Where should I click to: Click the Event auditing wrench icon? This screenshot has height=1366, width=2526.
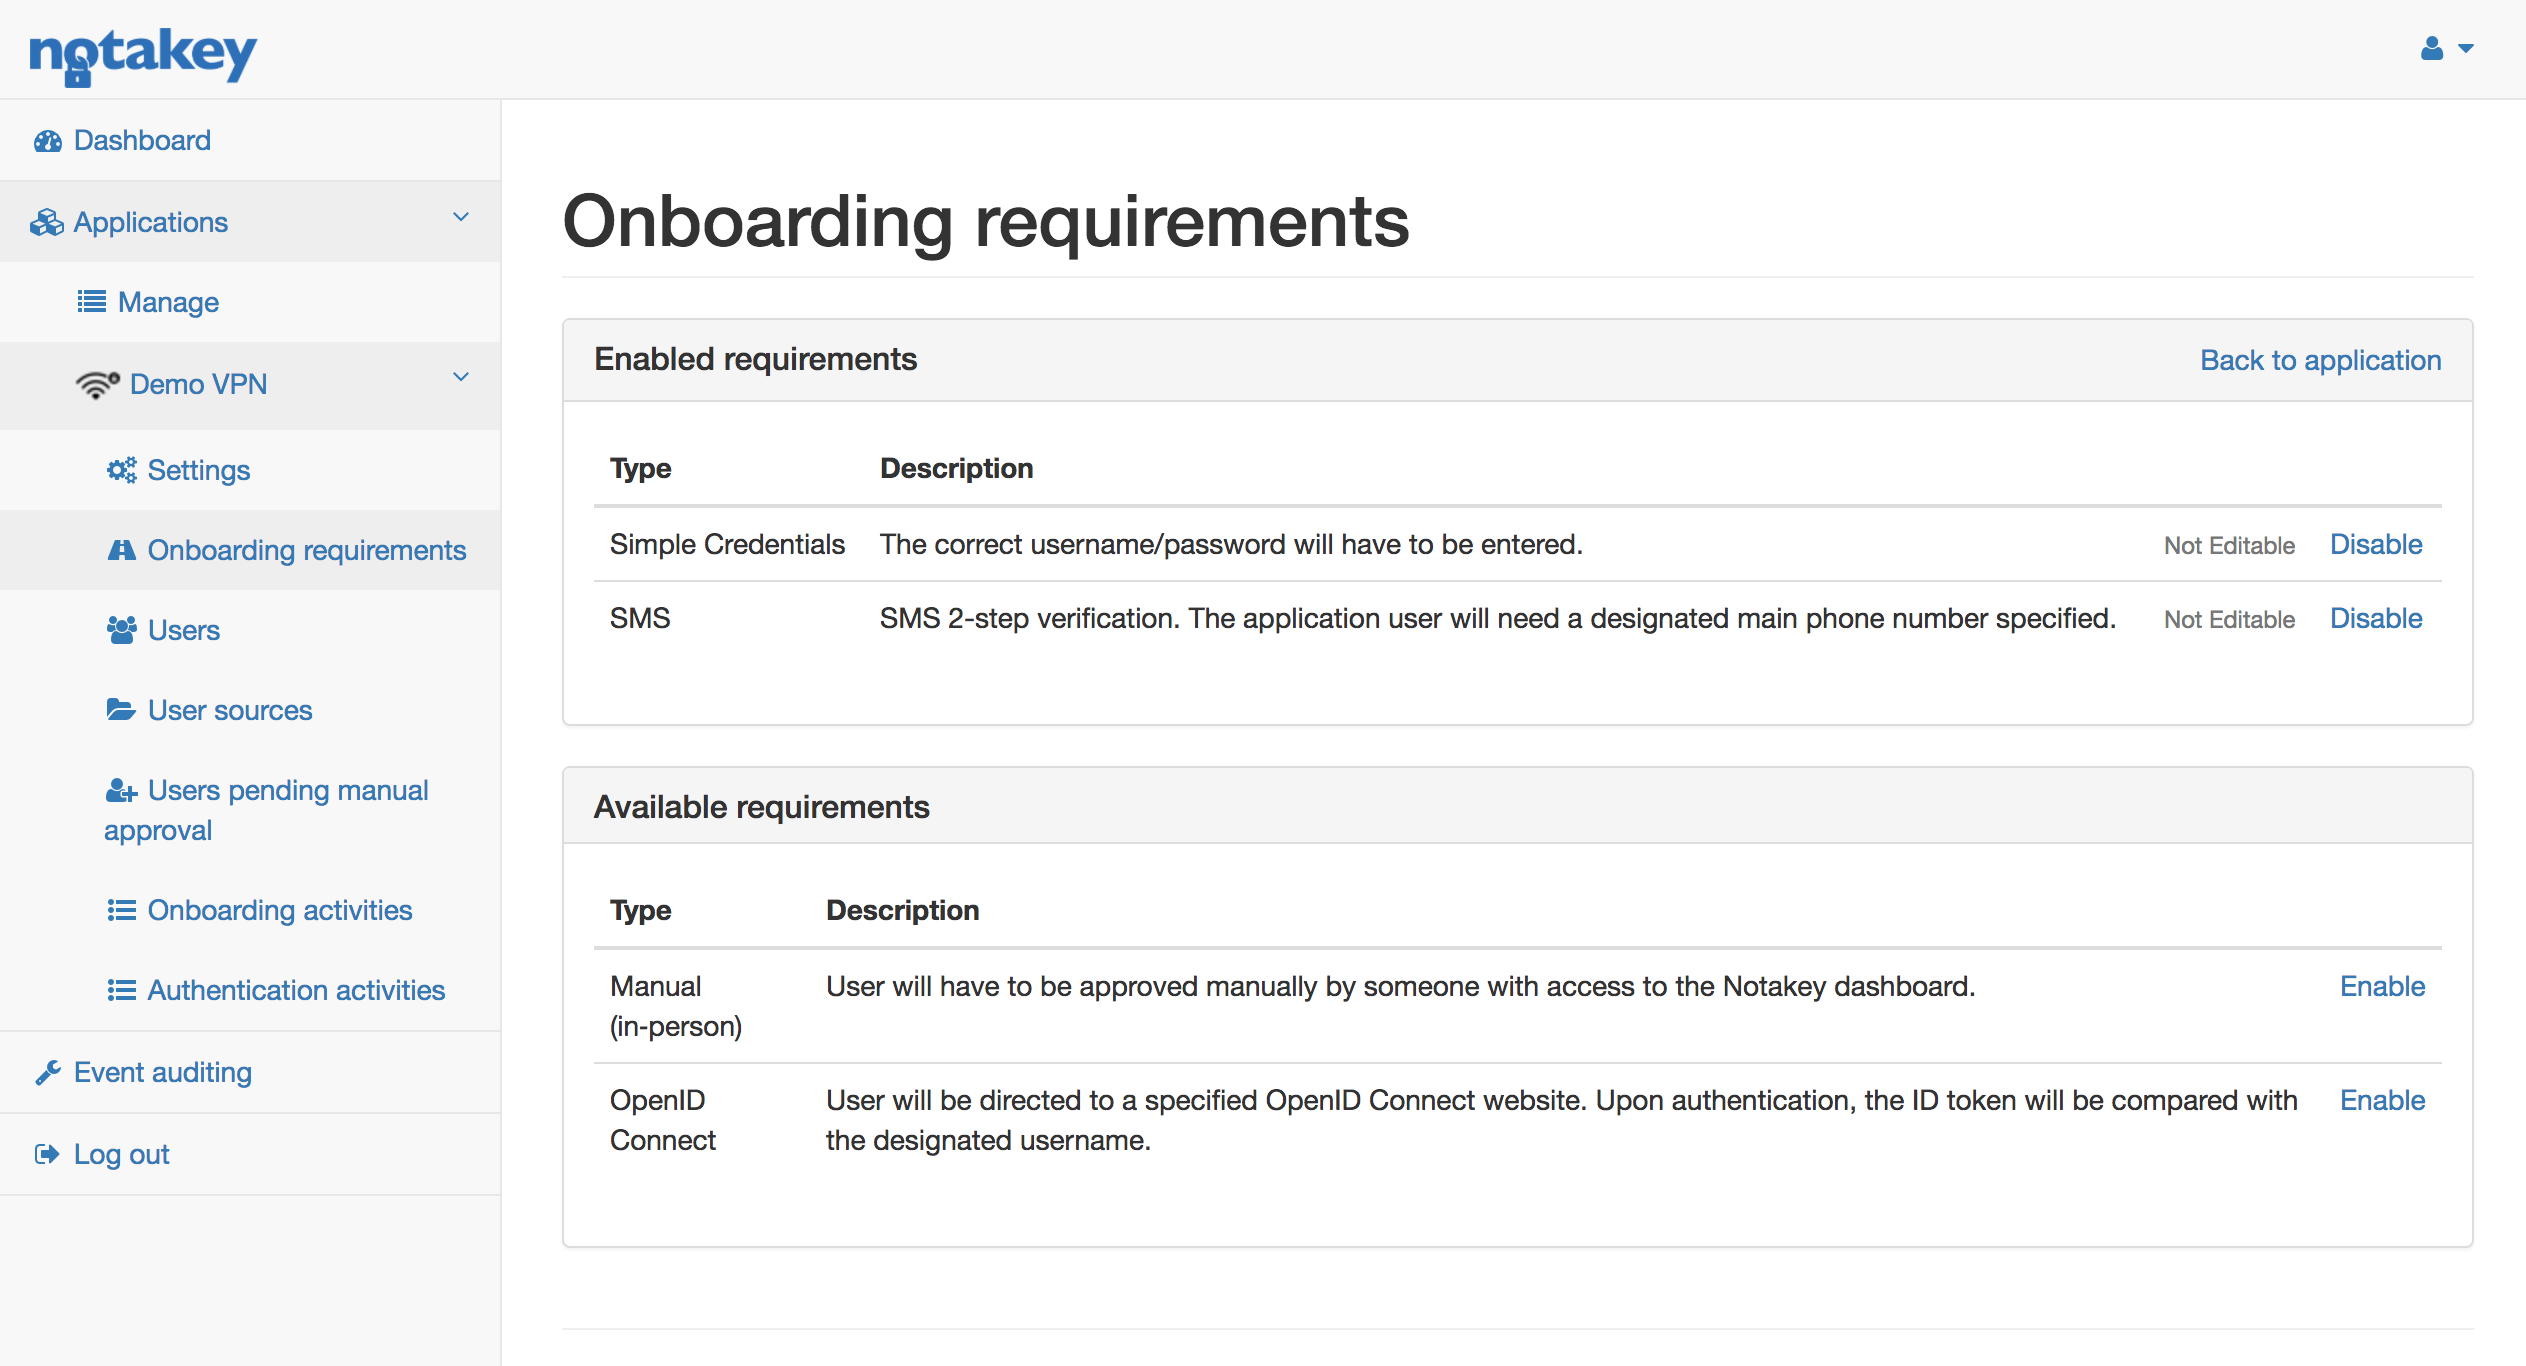[x=47, y=1071]
